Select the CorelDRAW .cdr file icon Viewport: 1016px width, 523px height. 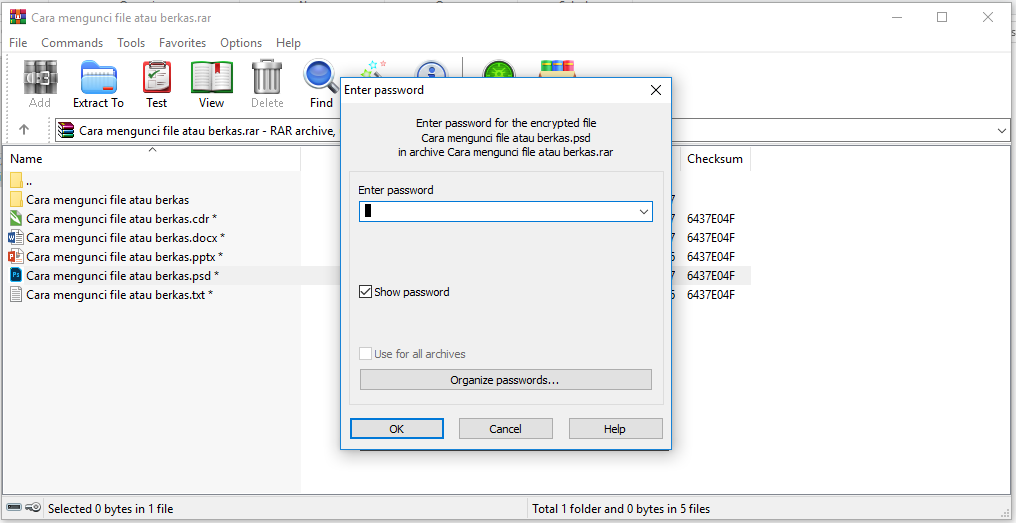click(x=16, y=218)
